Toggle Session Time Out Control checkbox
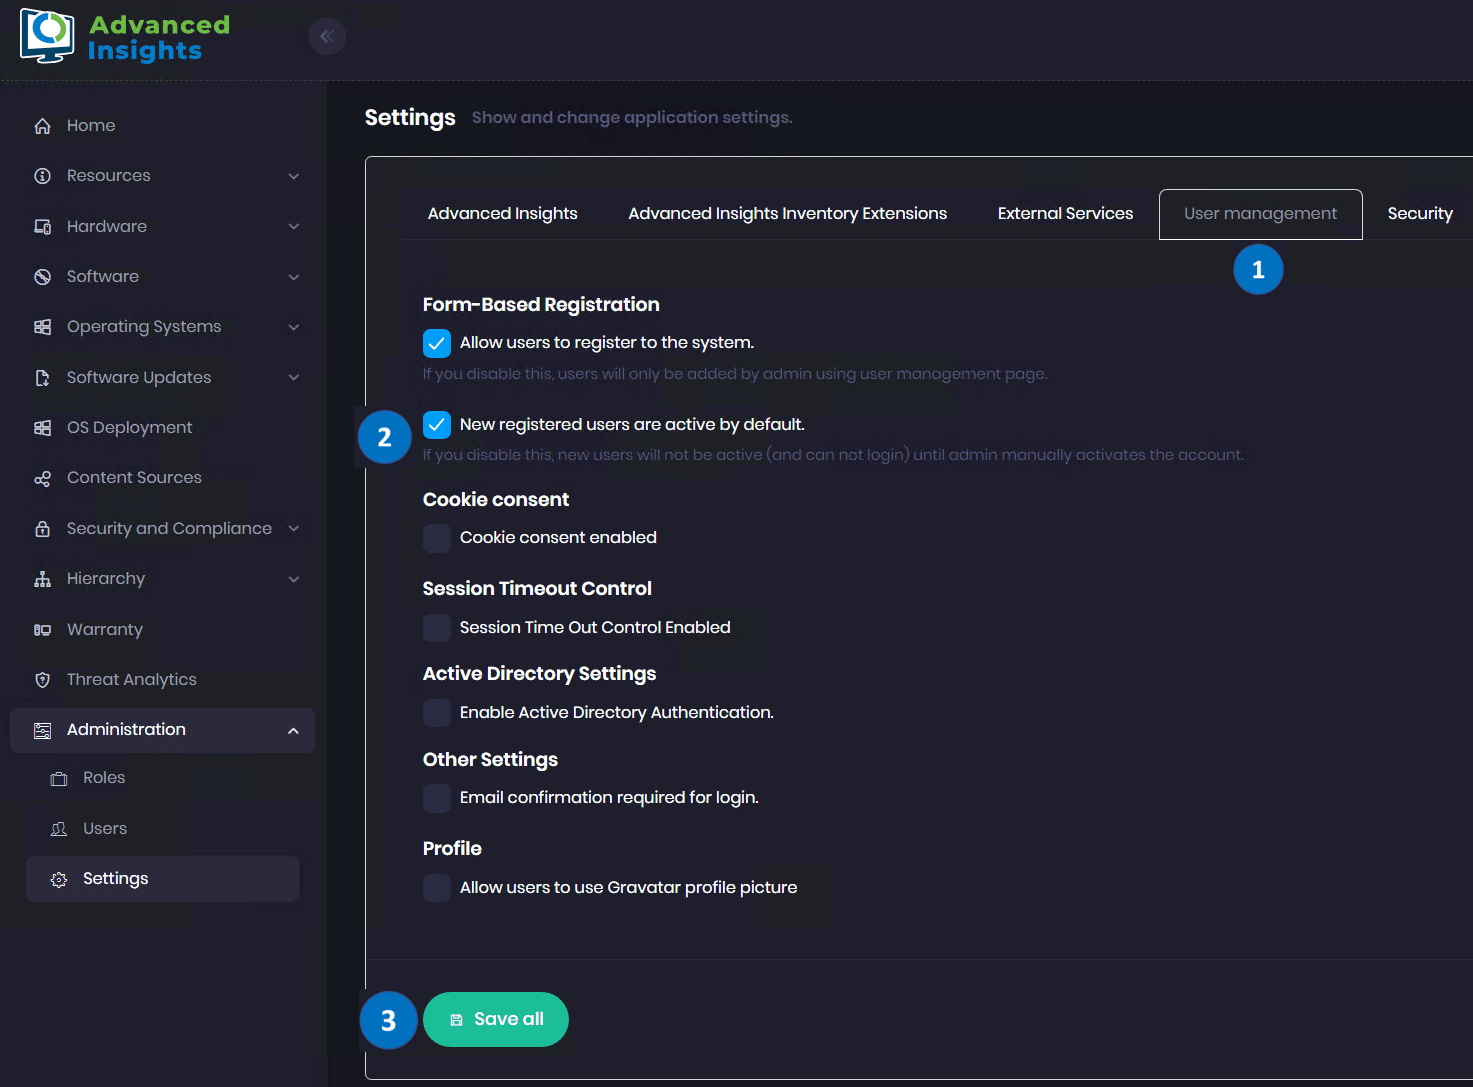The width and height of the screenshot is (1473, 1087). 437,628
